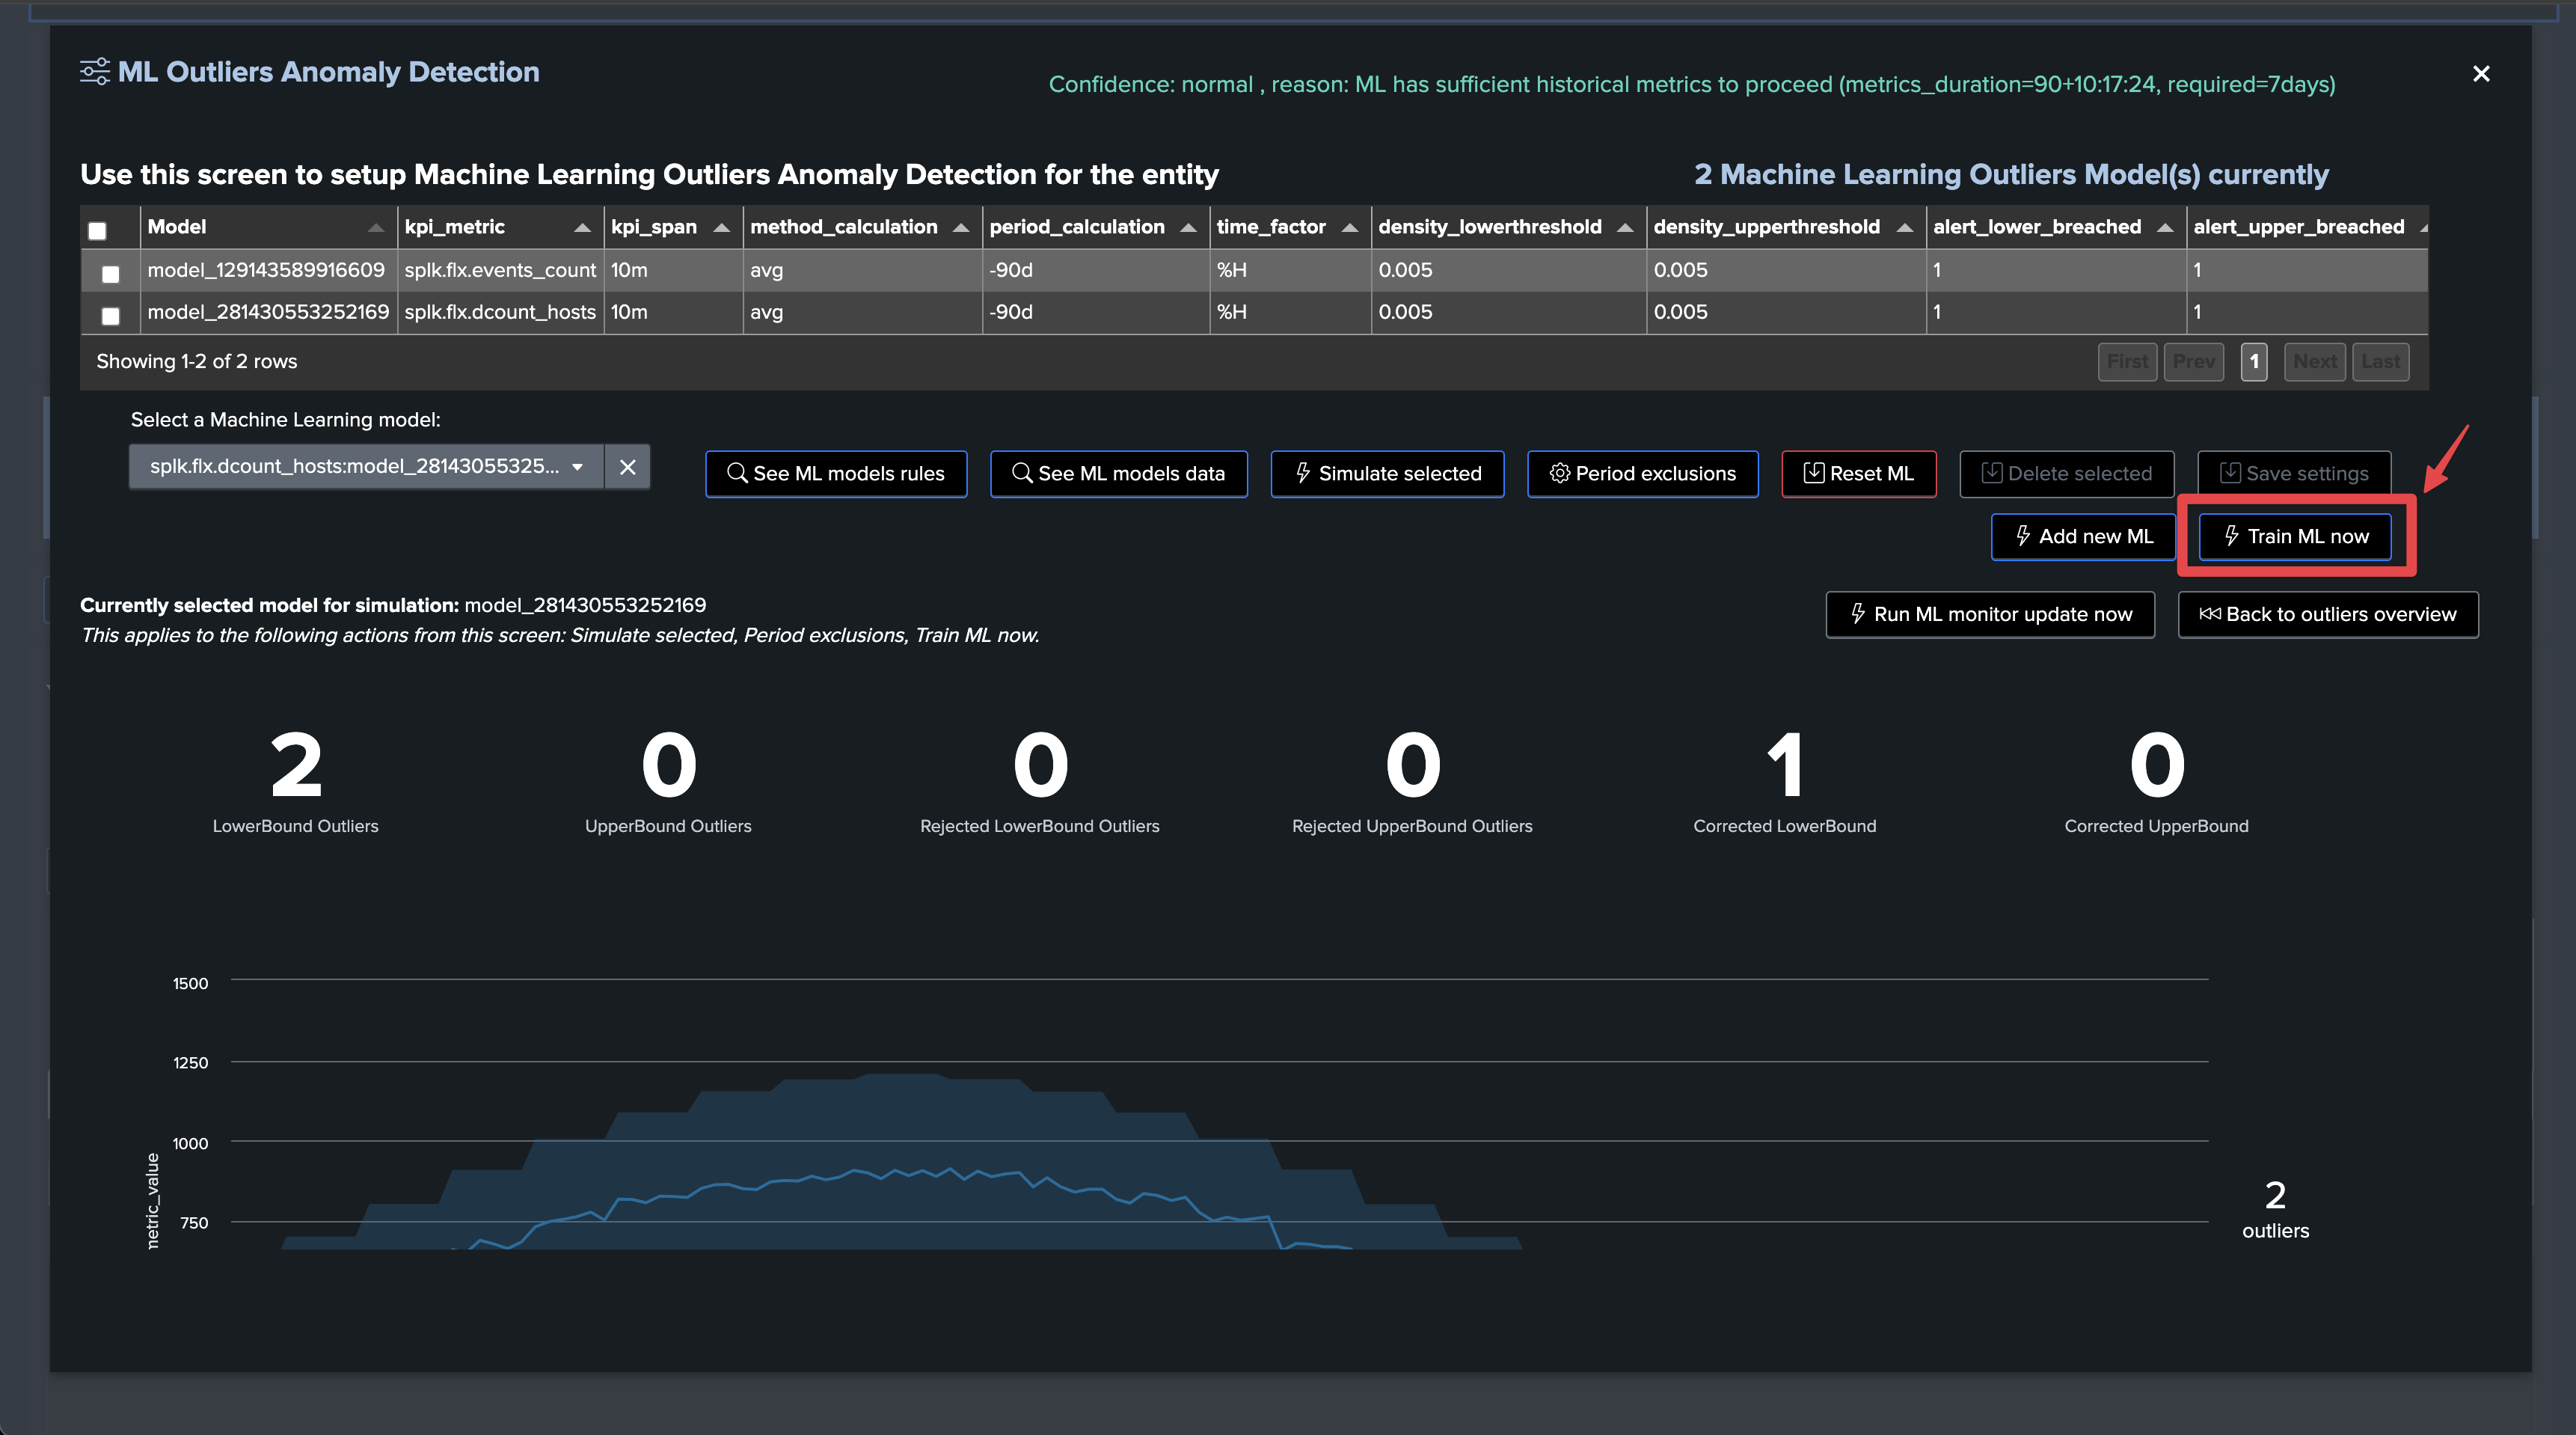This screenshot has width=2576, height=1435.
Task: Click gear icon on Period exclusions
Action: [1560, 473]
